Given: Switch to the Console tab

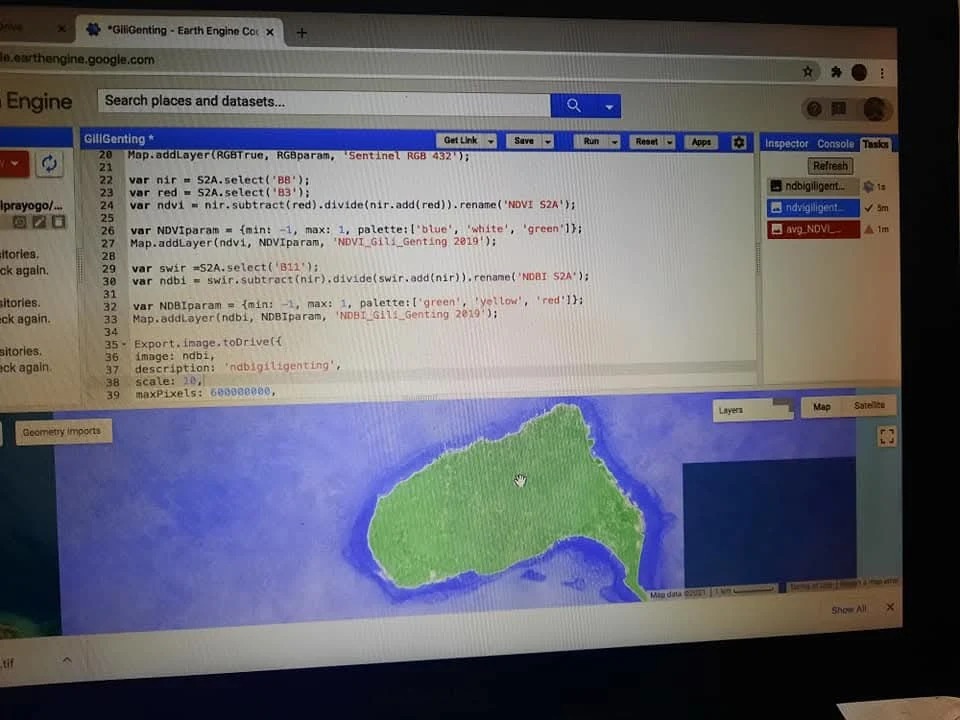Looking at the screenshot, I should point(835,144).
